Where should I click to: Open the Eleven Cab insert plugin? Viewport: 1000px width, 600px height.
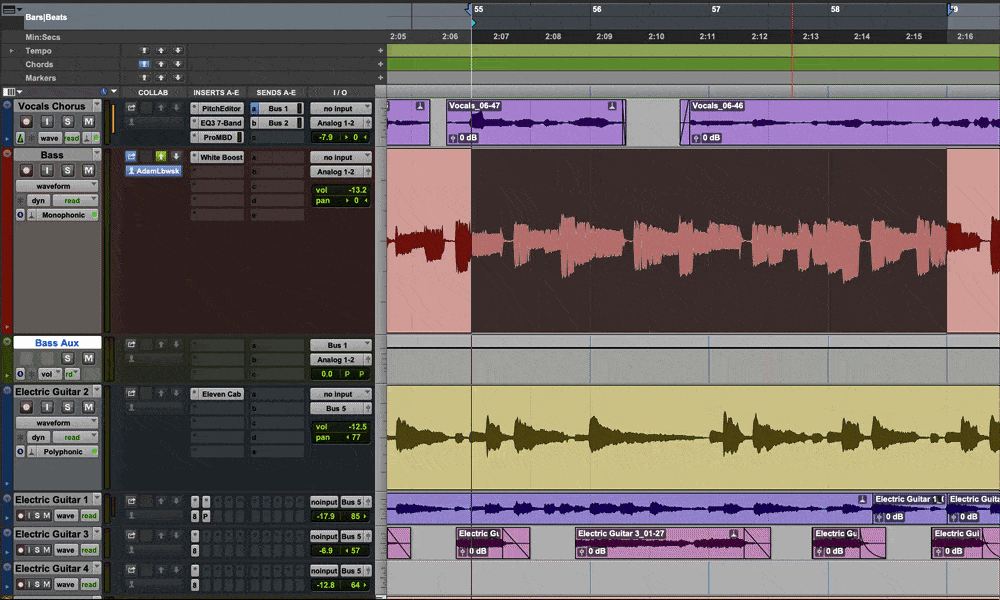coord(220,394)
